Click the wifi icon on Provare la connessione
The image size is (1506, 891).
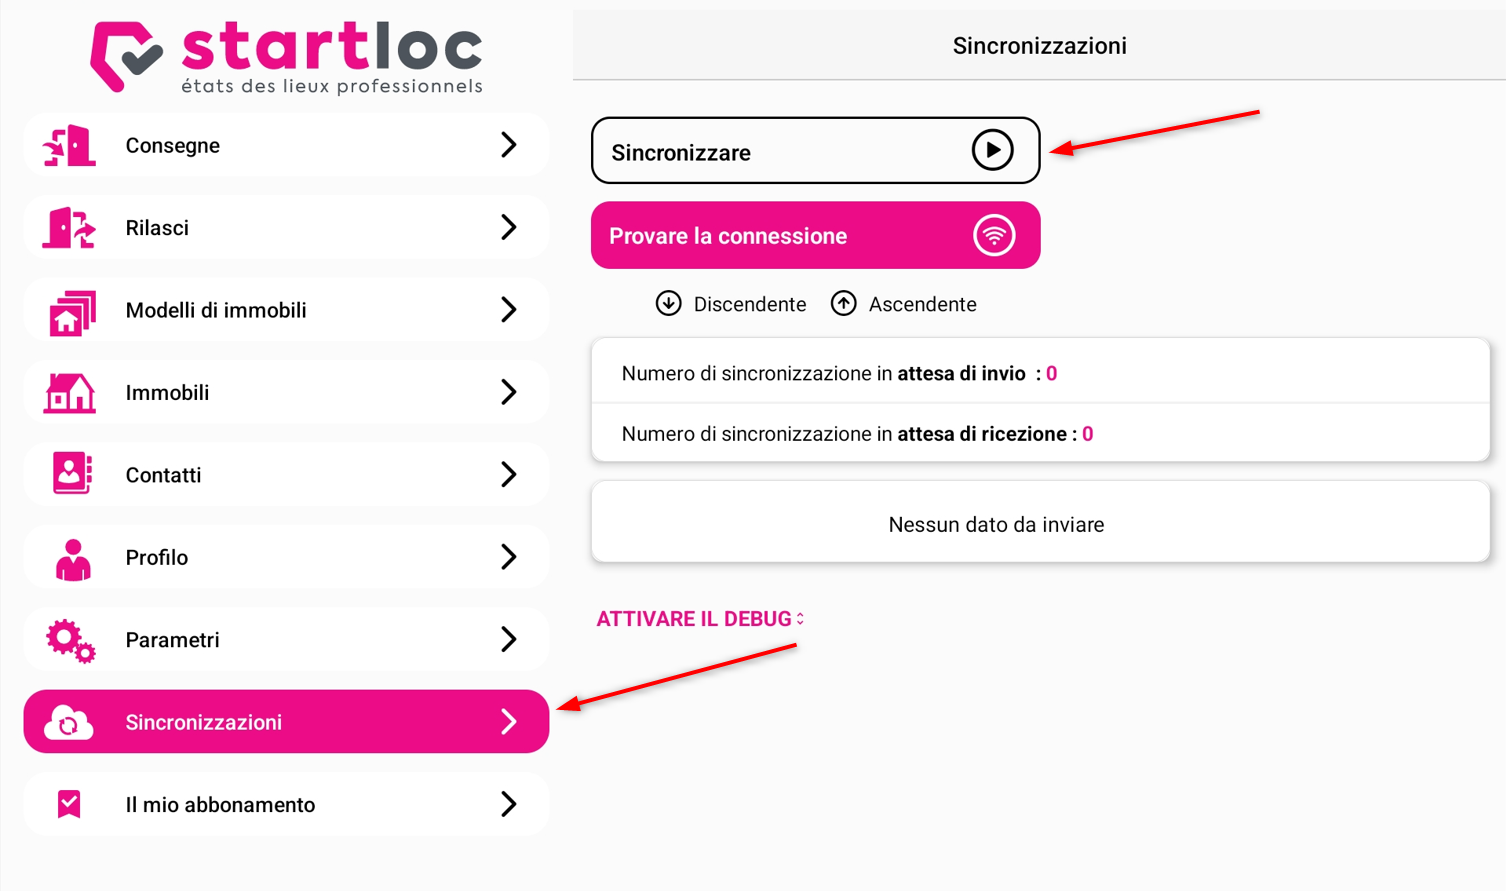[994, 236]
